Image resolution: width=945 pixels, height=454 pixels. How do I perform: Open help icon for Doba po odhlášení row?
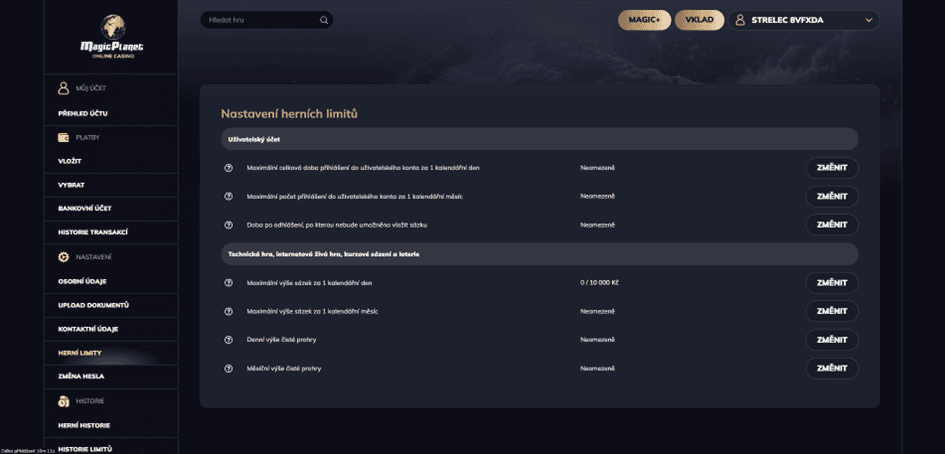click(x=228, y=225)
